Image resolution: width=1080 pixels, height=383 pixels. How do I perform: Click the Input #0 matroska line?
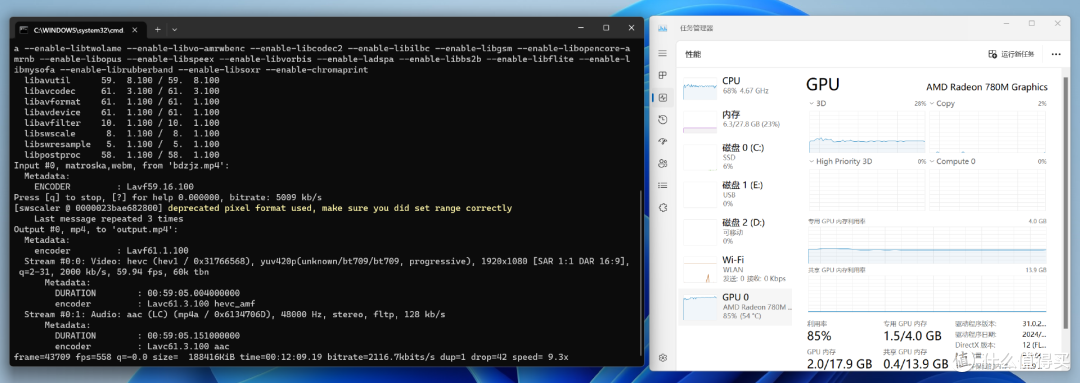(x=122, y=165)
